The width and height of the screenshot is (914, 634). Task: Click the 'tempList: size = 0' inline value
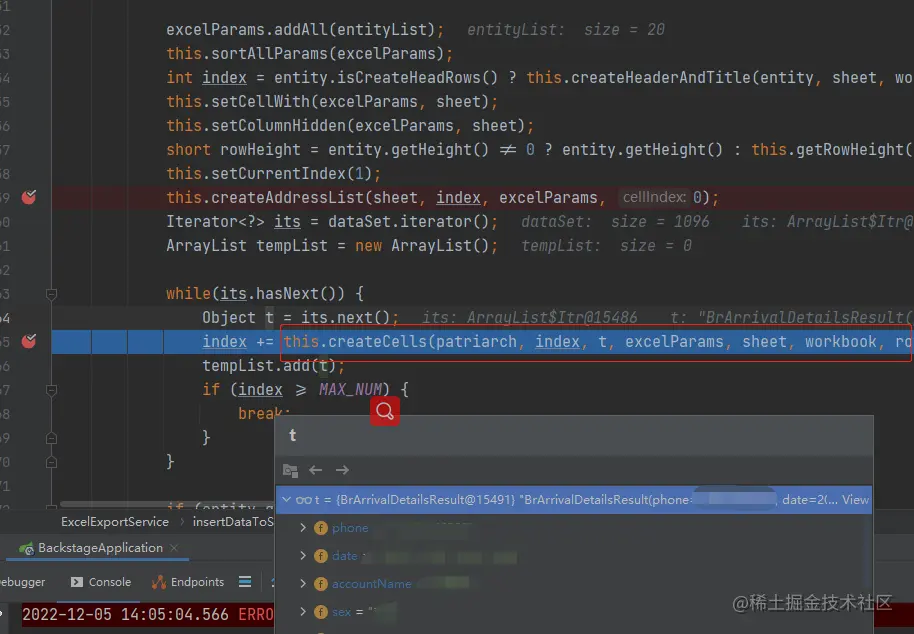pyautogui.click(x=606, y=245)
